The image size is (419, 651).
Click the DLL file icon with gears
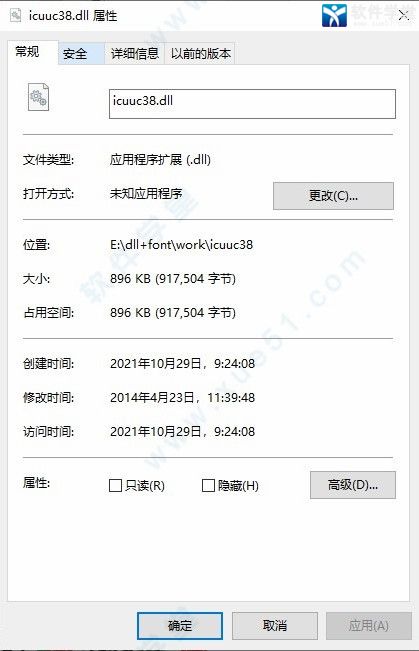pos(38,97)
